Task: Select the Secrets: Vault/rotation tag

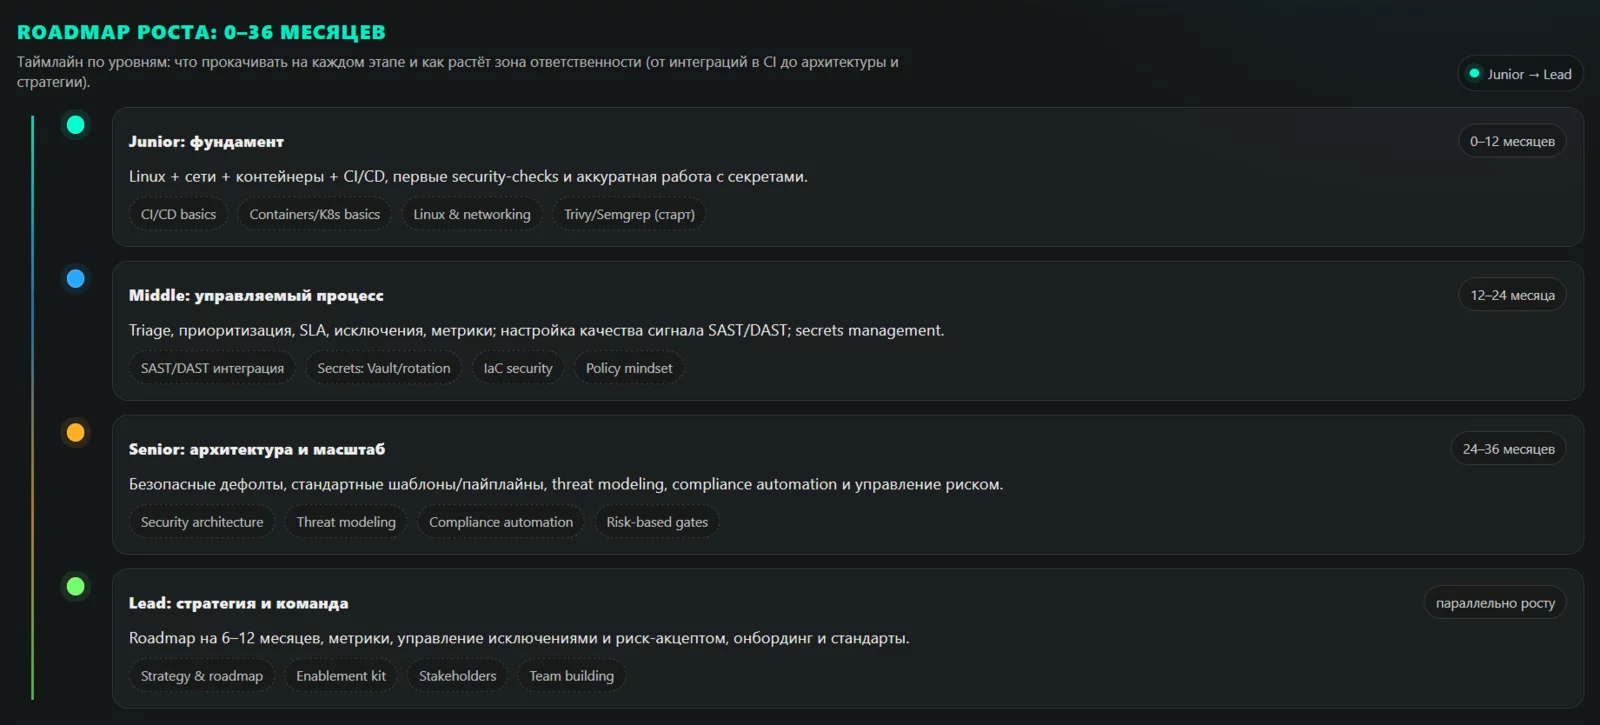Action: 383,368
